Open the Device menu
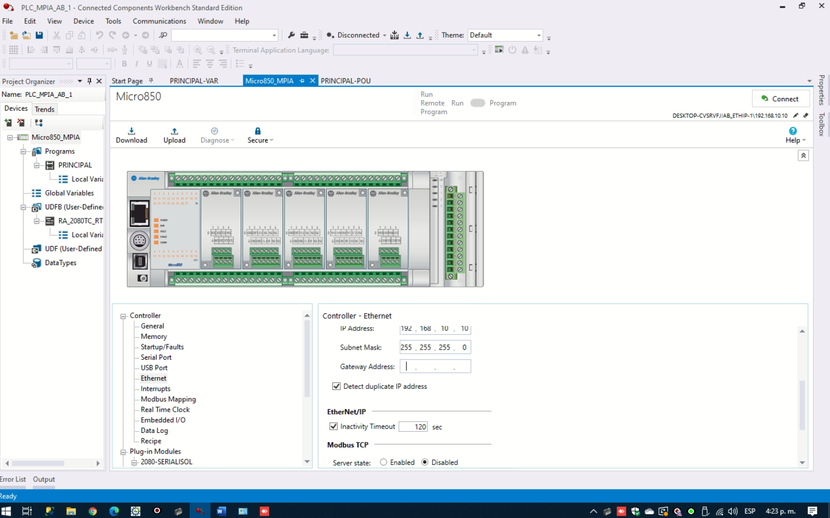Viewport: 830px width, 518px height. (83, 21)
